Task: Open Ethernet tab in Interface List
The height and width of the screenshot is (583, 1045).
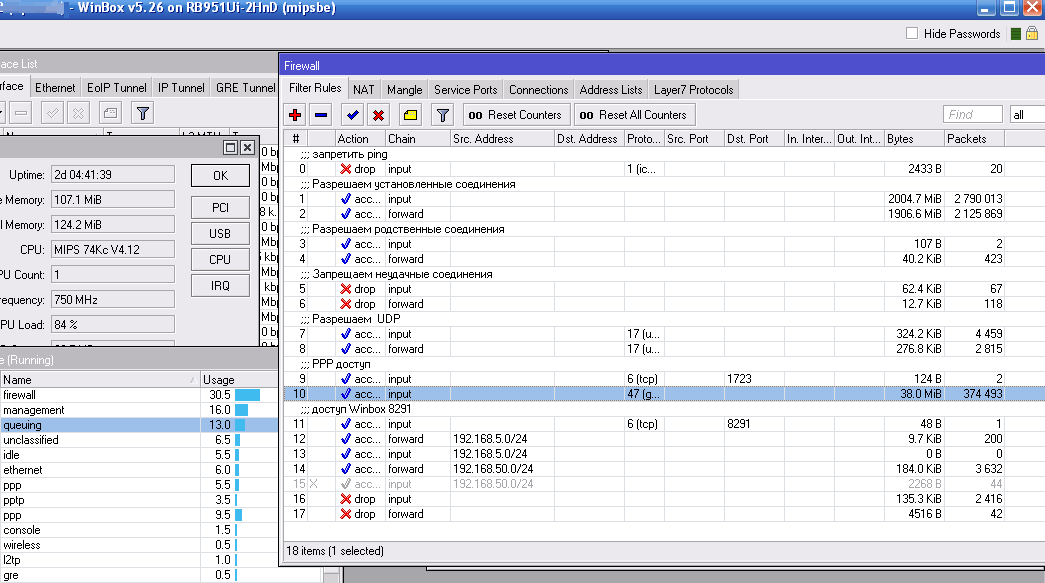Action: [x=55, y=87]
